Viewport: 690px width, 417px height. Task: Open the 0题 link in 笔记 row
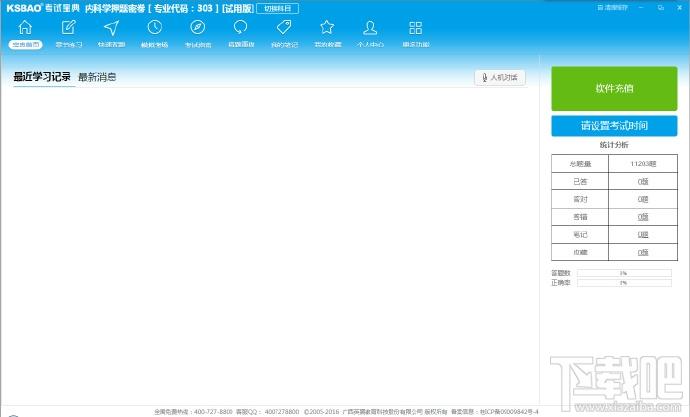click(x=643, y=234)
